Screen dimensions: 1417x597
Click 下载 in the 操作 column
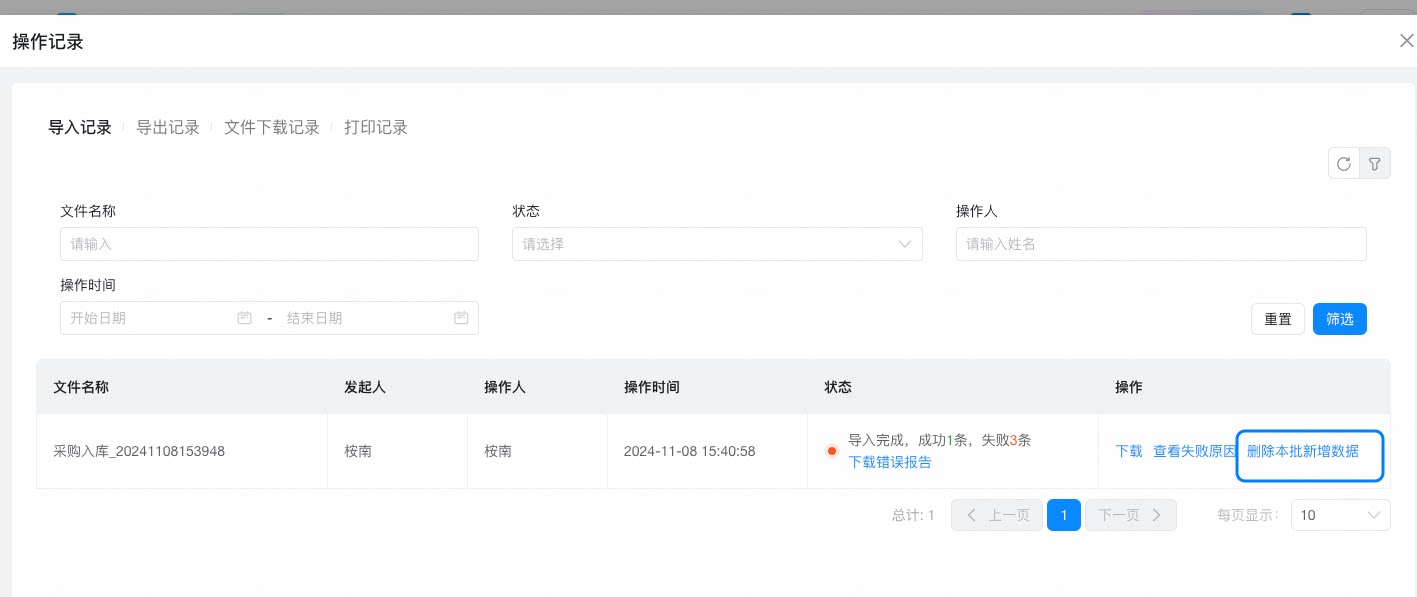[x=1129, y=451]
